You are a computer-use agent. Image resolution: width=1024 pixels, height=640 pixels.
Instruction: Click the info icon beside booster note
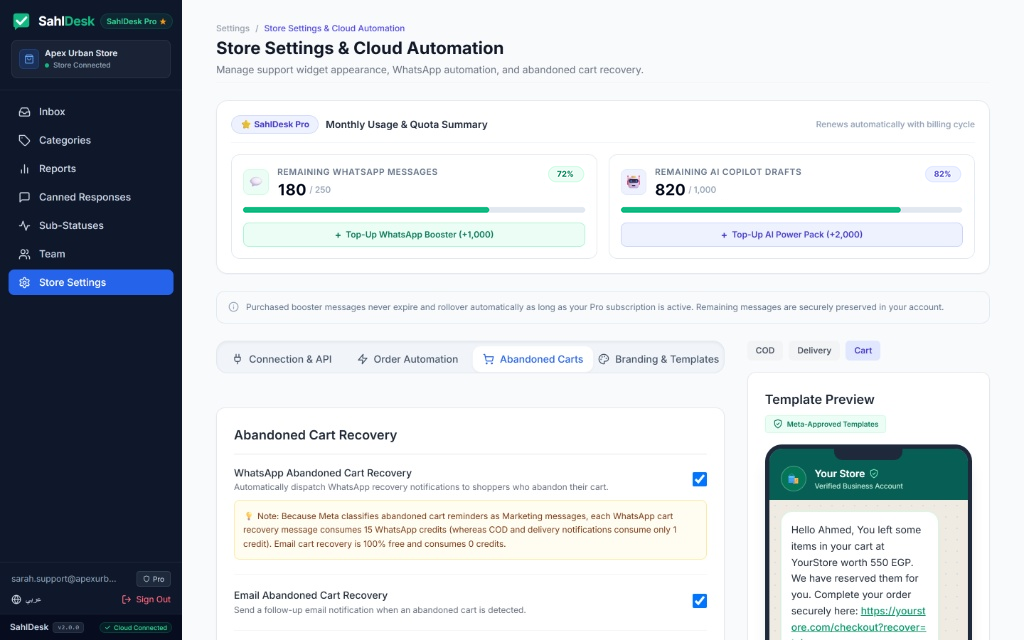point(233,307)
